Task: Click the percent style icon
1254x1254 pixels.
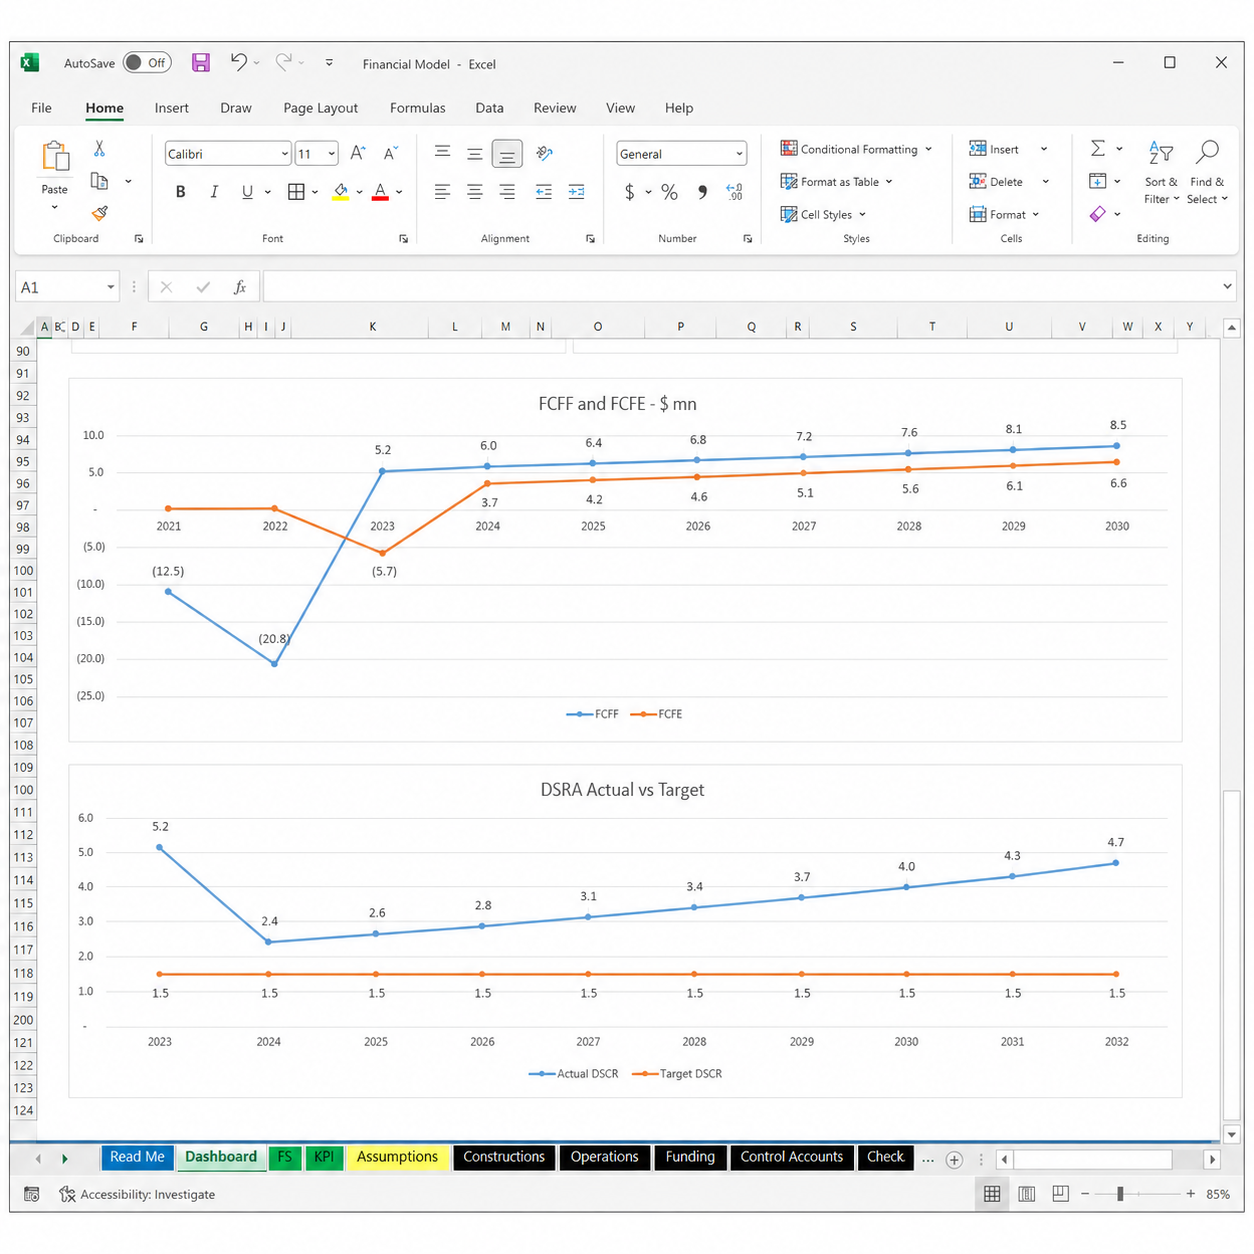Action: [669, 192]
